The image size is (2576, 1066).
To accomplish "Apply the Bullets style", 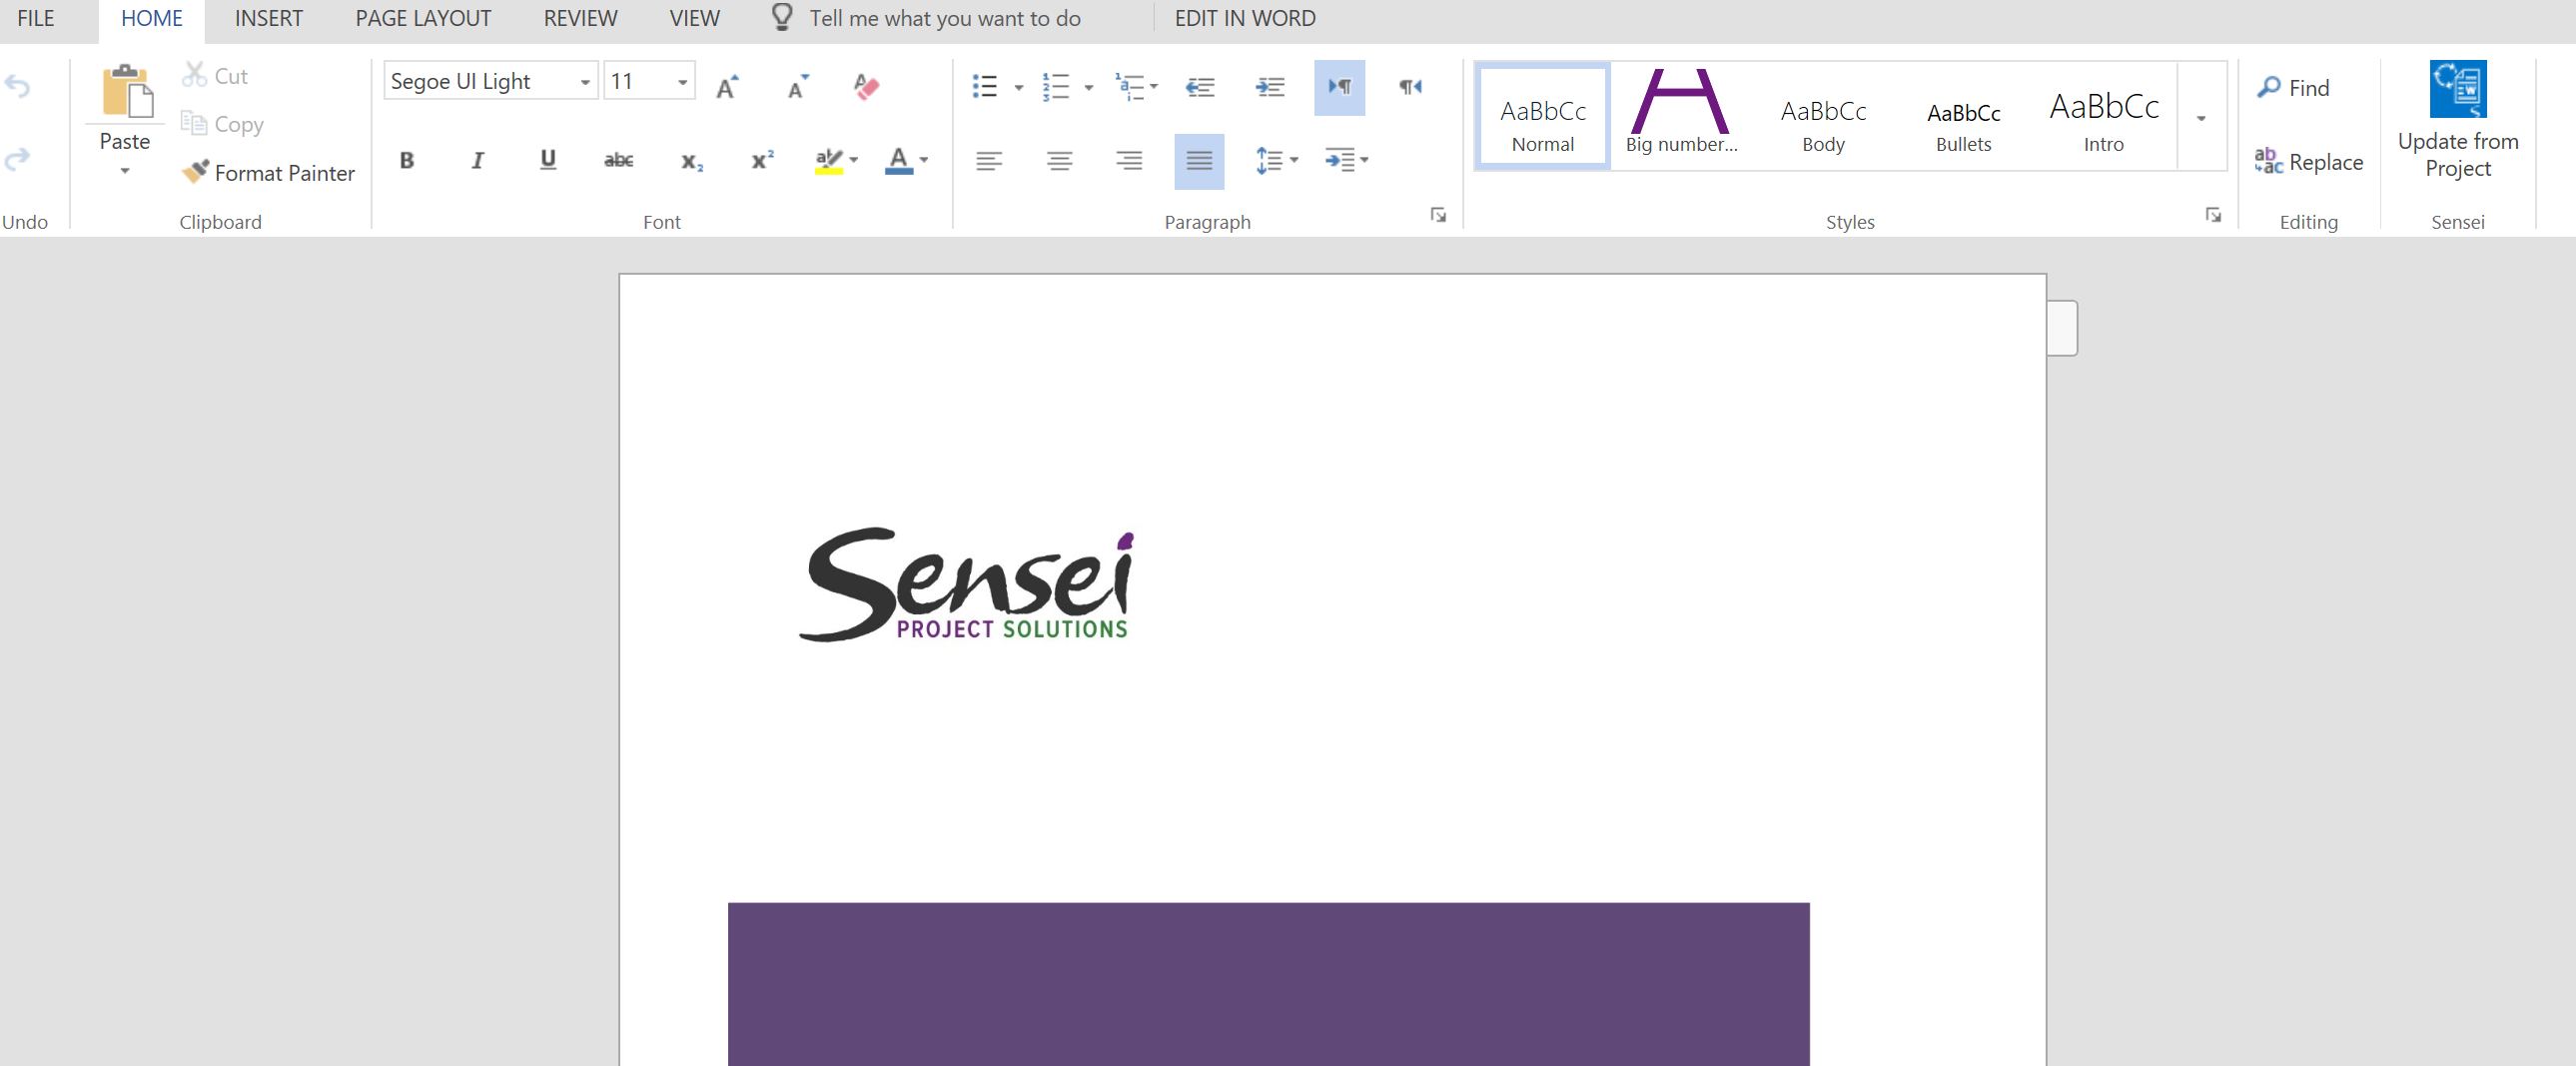I will pyautogui.click(x=1963, y=117).
